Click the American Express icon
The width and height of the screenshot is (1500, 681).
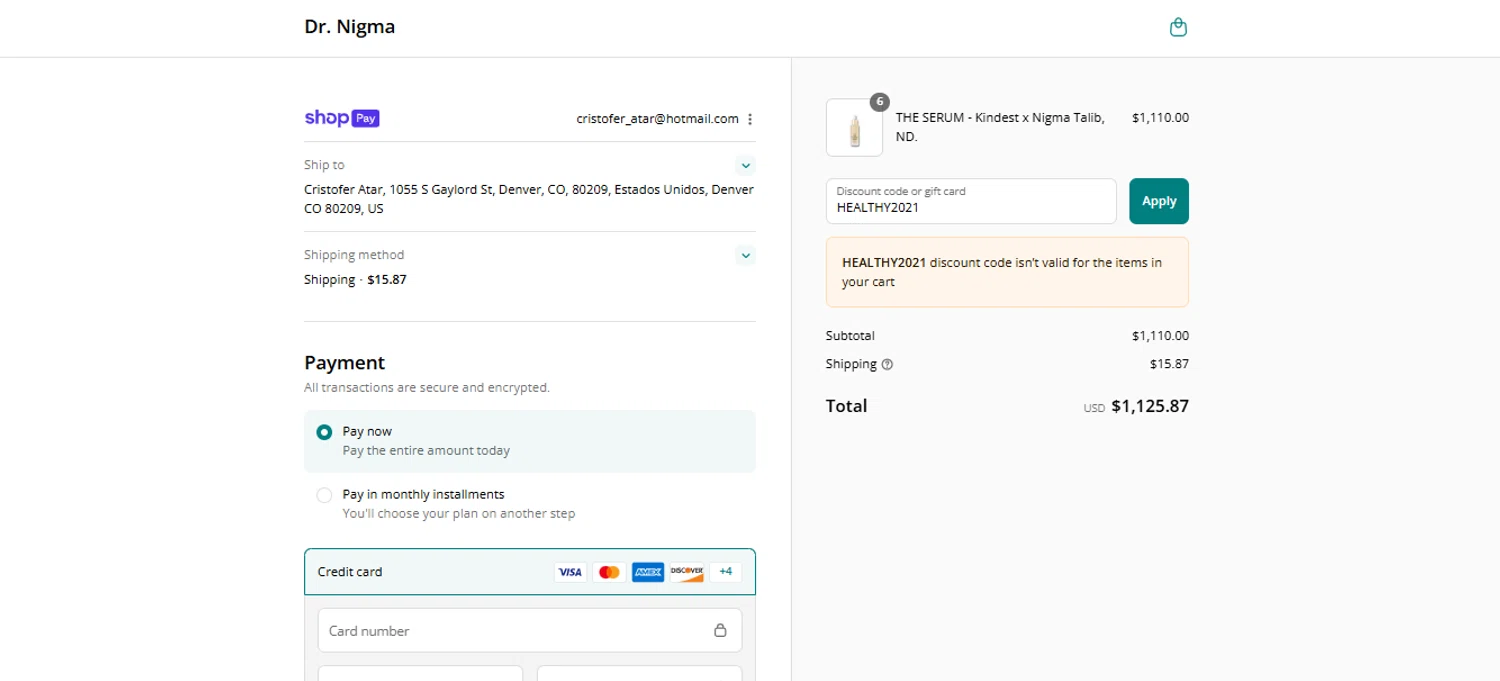(648, 572)
